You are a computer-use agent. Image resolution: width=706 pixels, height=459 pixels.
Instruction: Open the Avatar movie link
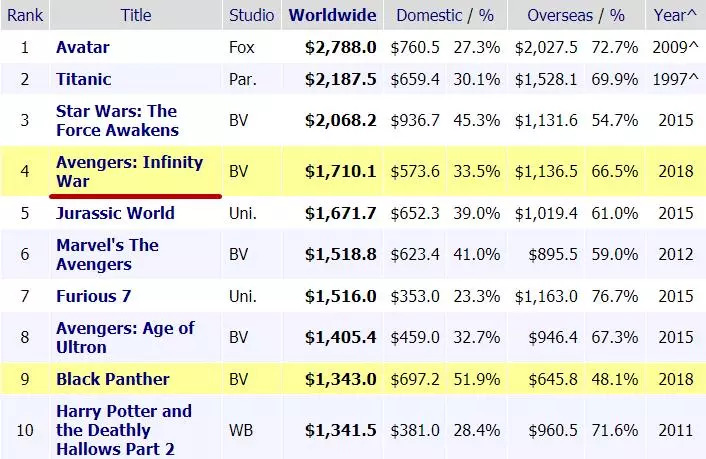point(82,47)
